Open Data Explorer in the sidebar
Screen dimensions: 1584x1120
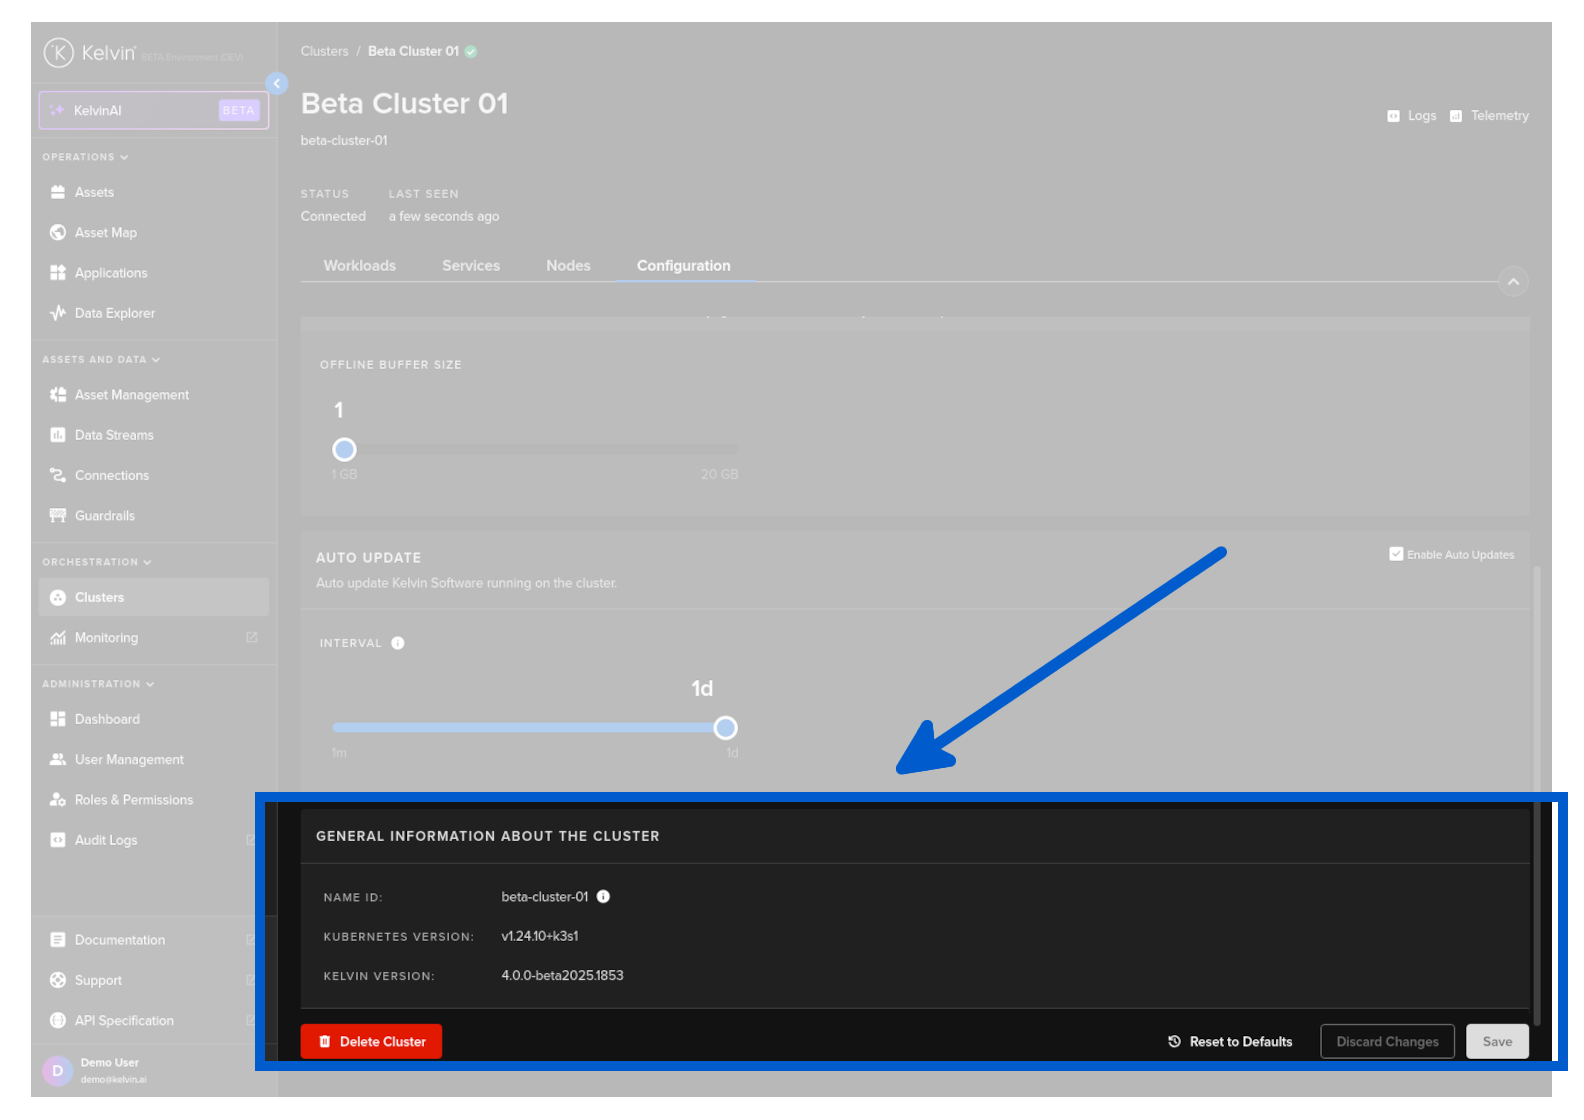[x=114, y=313]
